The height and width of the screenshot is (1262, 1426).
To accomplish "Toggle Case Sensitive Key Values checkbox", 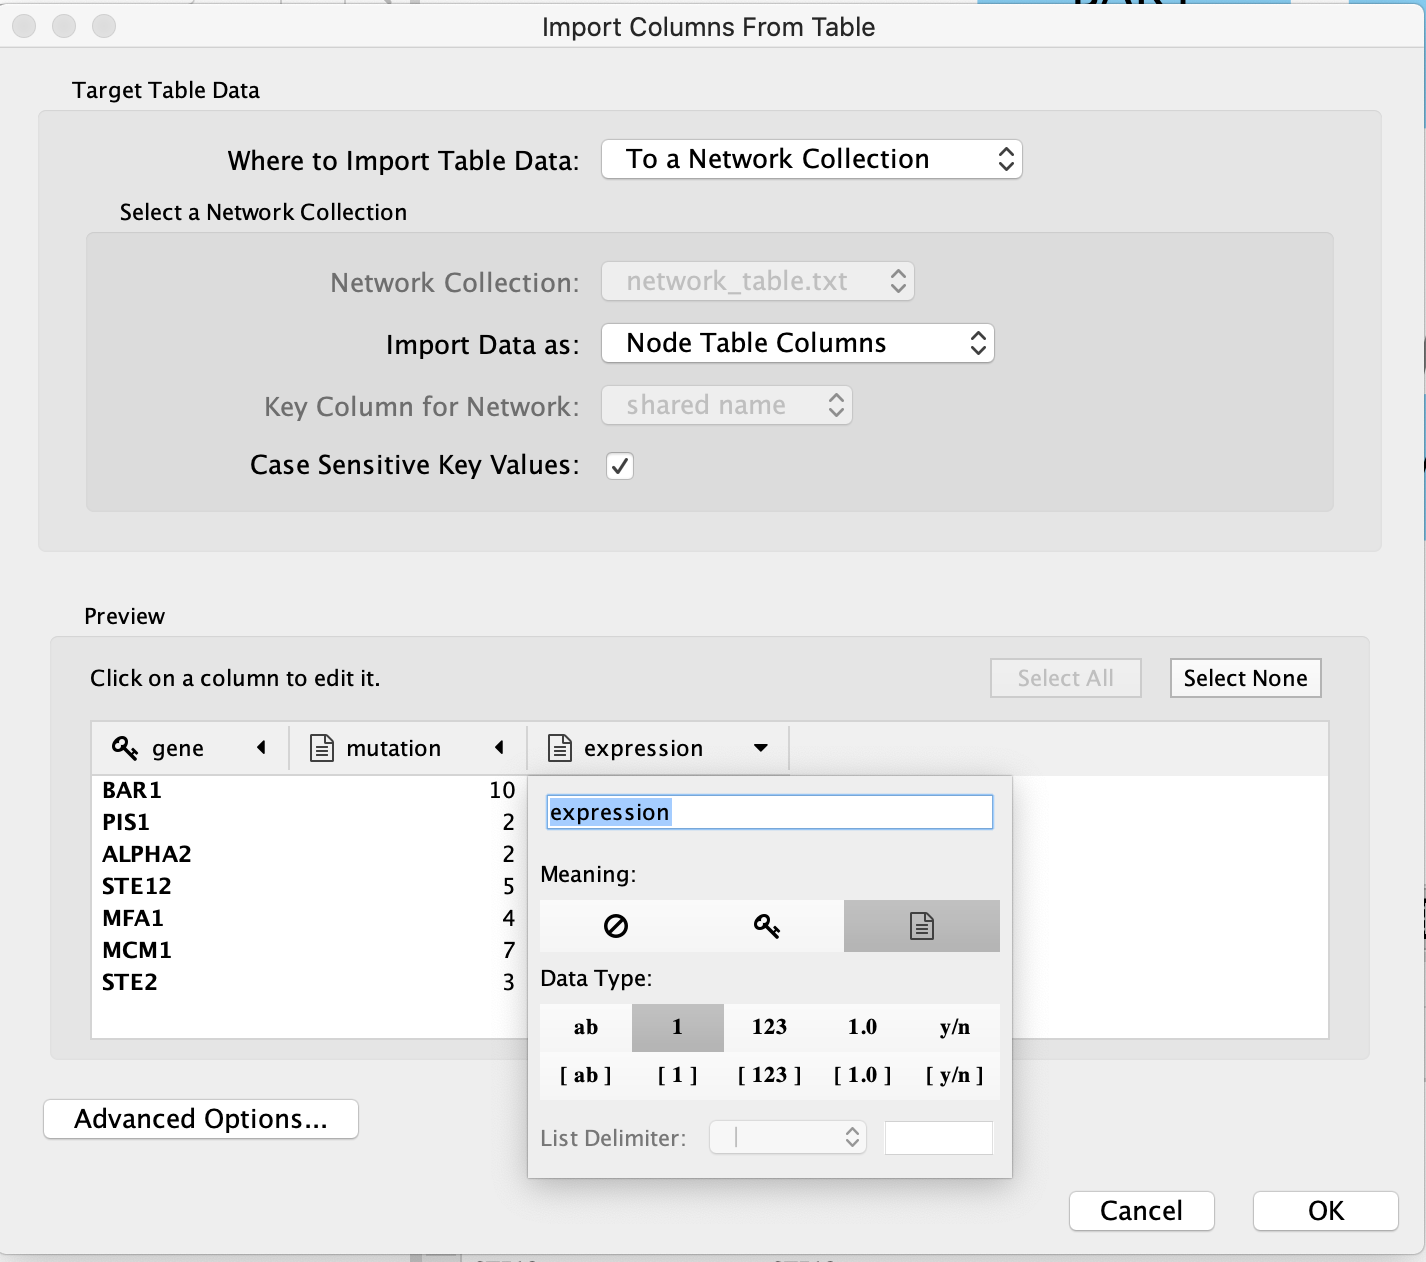I will click(x=620, y=466).
